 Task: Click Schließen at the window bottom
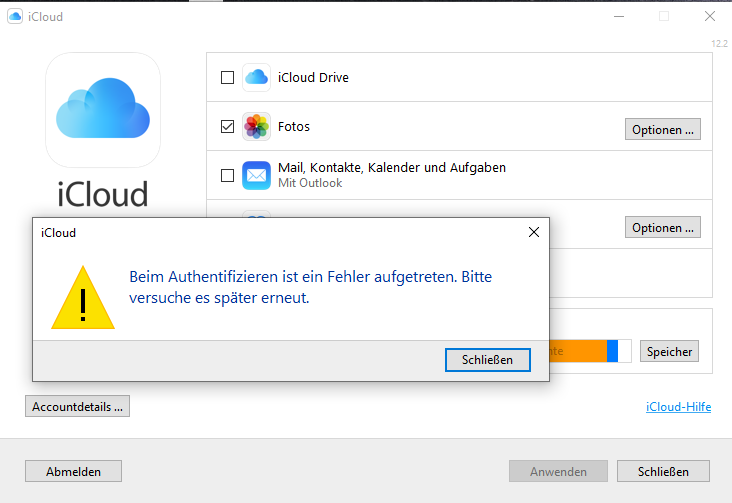click(x=663, y=471)
